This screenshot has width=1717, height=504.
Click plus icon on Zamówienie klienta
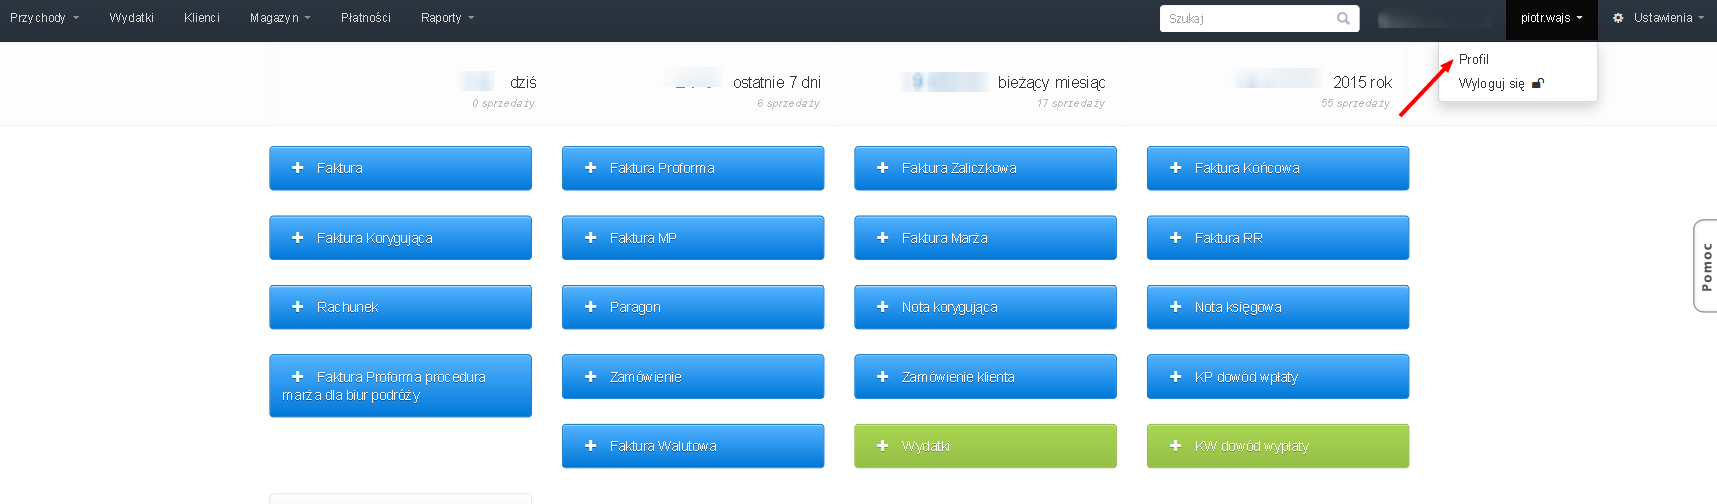882,377
